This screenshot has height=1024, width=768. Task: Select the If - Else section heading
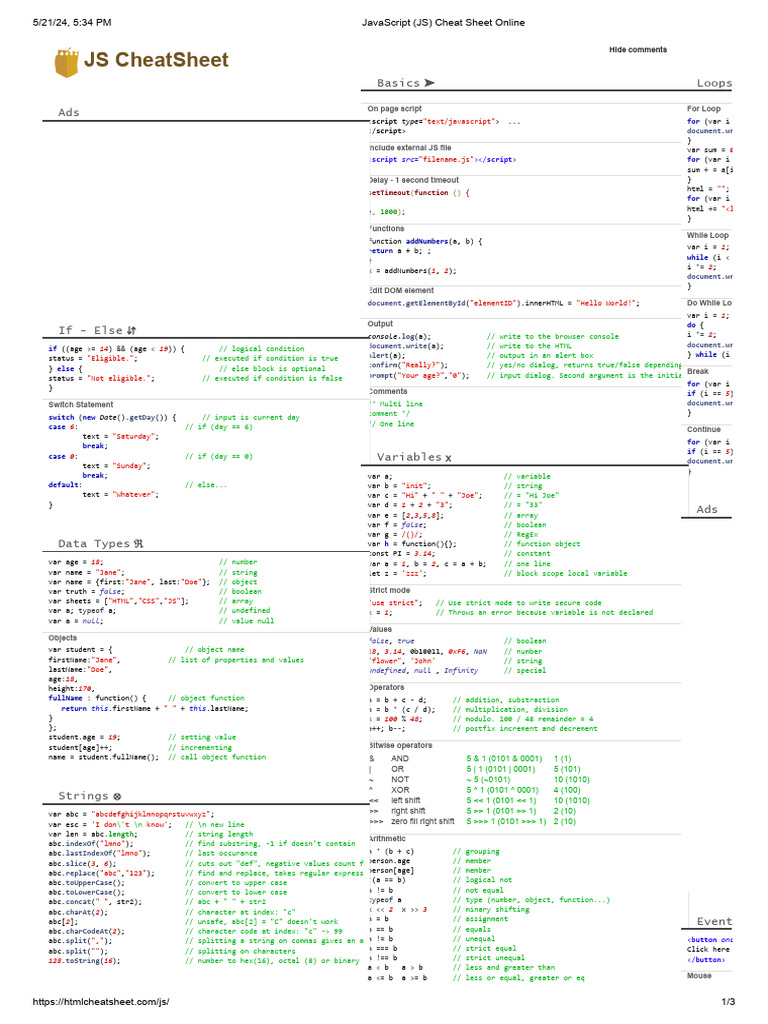(91, 330)
